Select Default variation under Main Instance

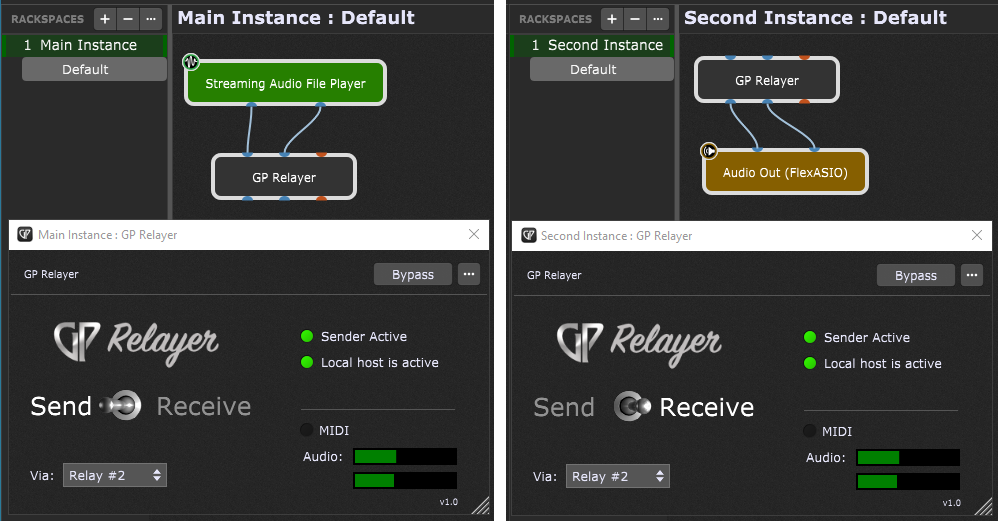pyautogui.click(x=94, y=69)
